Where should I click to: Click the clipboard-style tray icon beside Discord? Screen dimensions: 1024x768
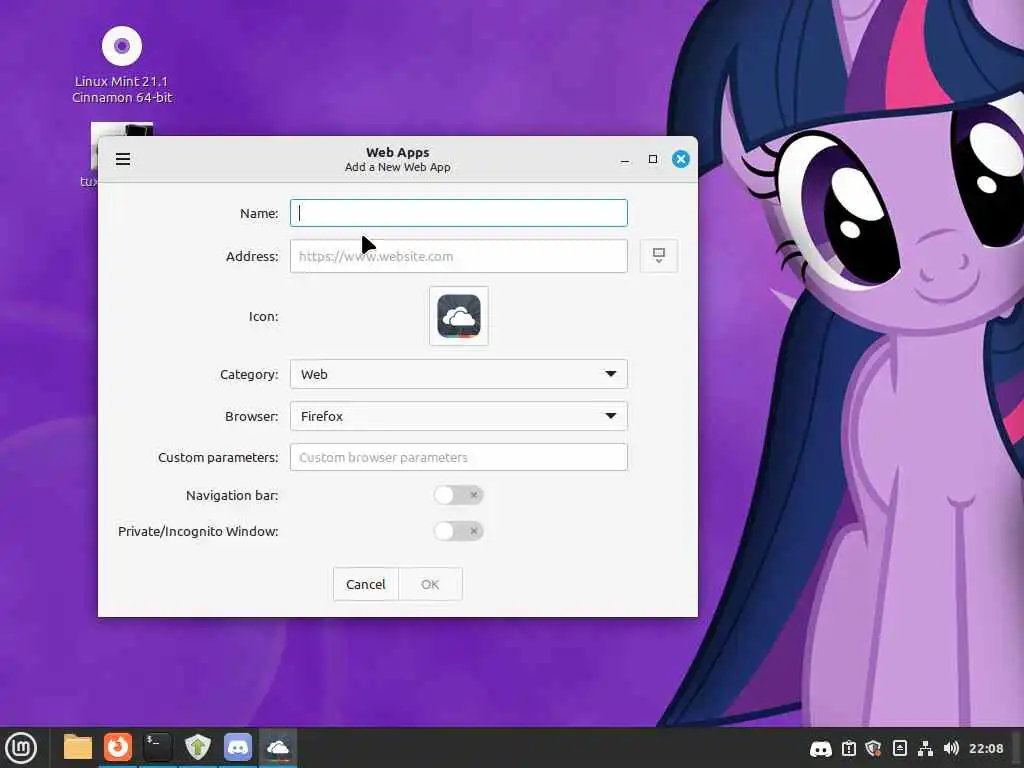point(848,748)
